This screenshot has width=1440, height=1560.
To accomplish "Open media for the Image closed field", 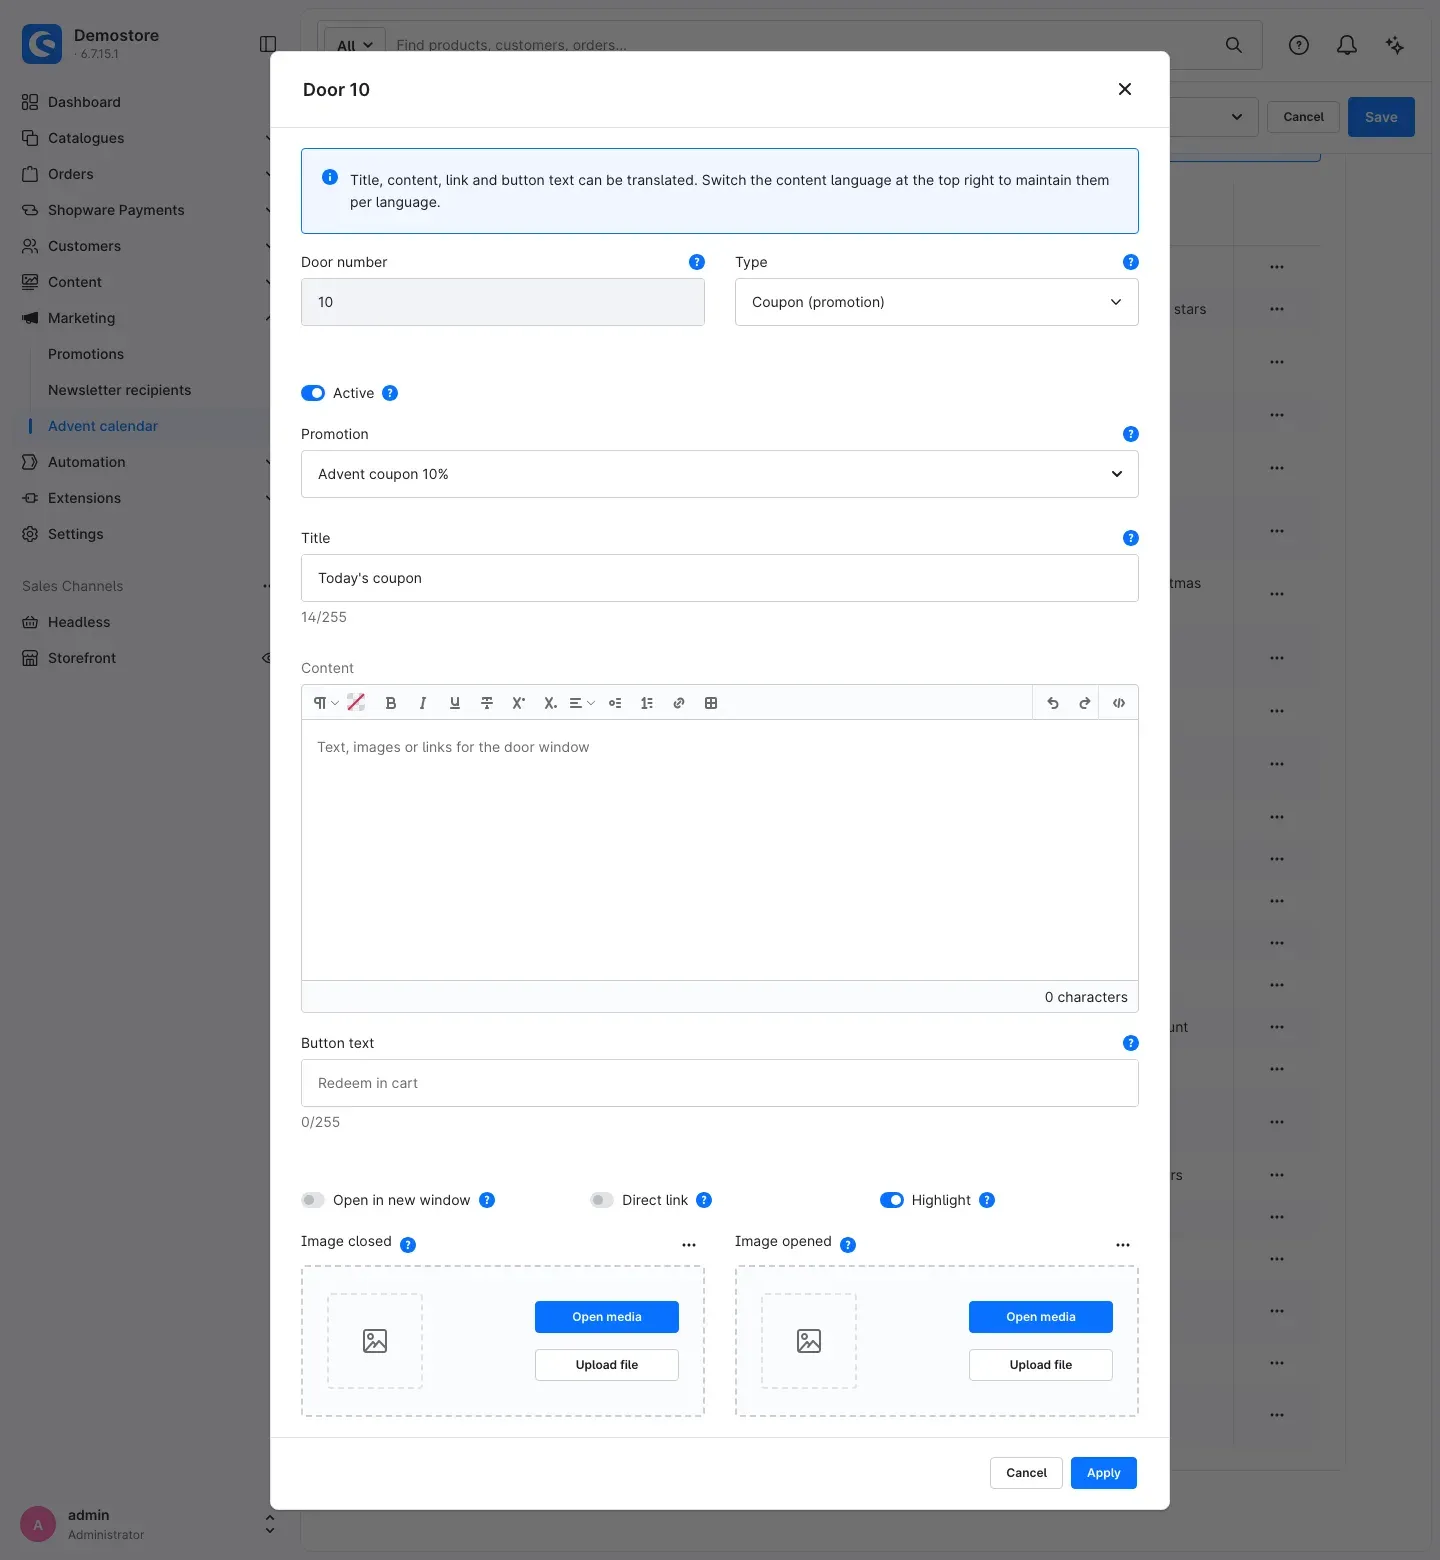I will pos(607,1317).
